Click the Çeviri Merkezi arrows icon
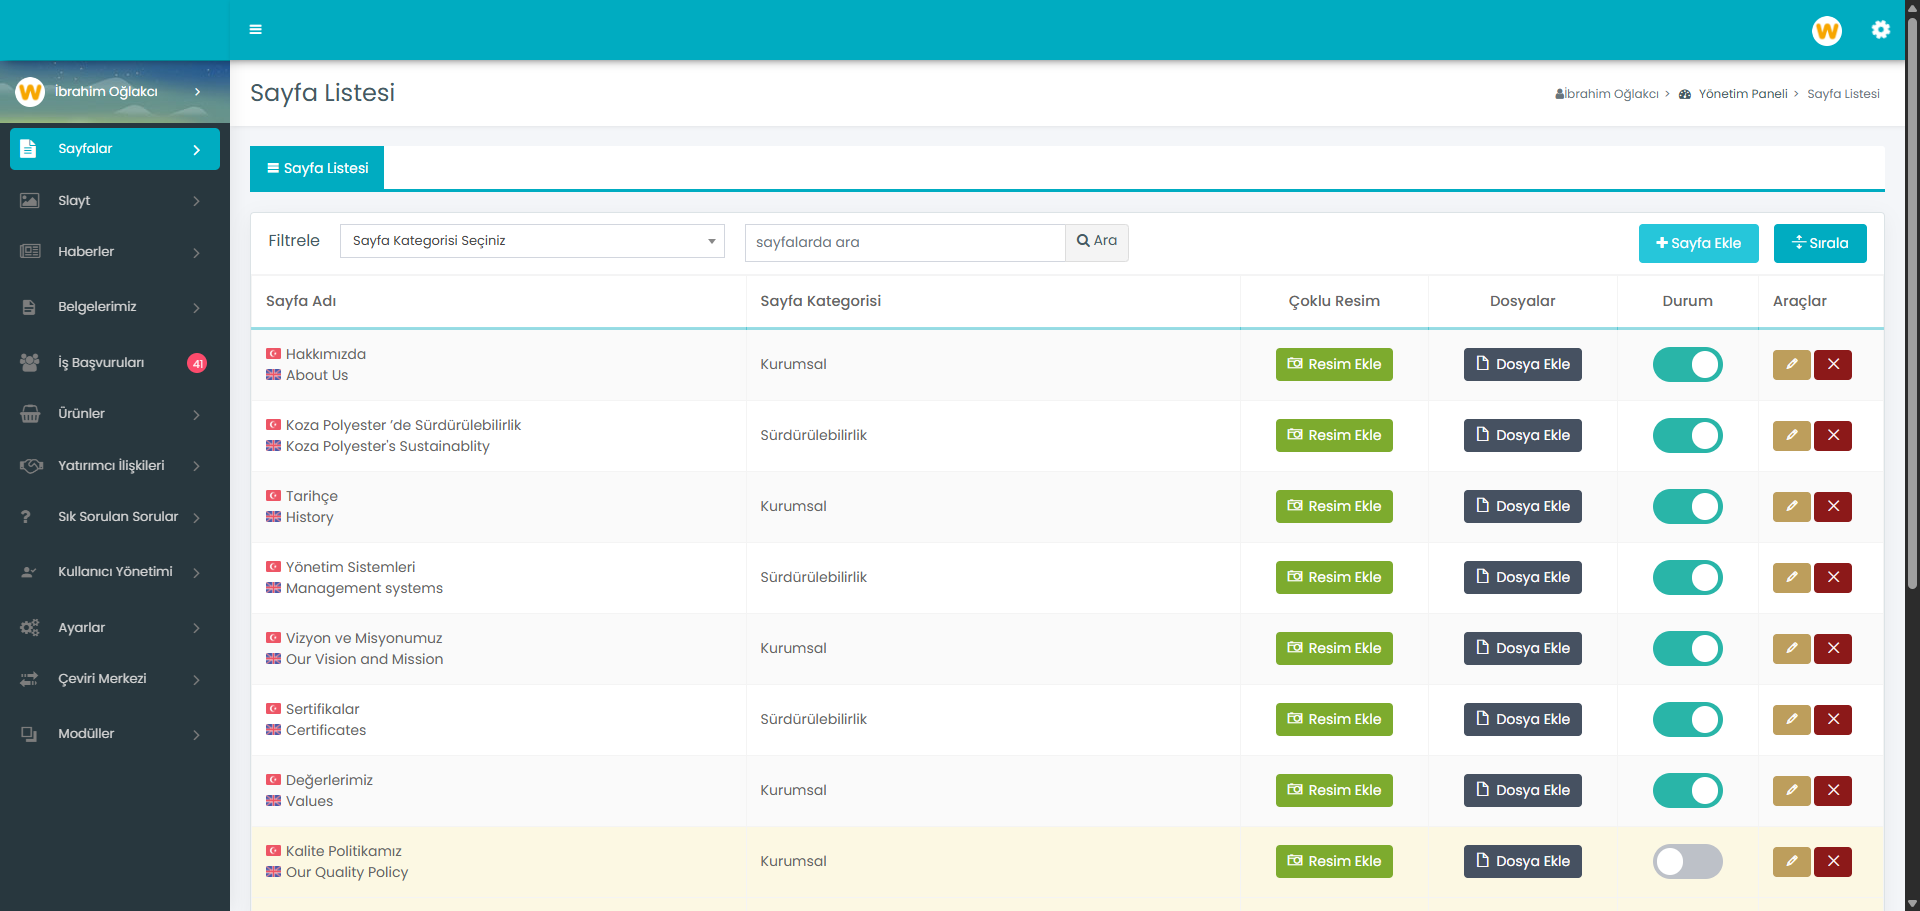 [29, 679]
